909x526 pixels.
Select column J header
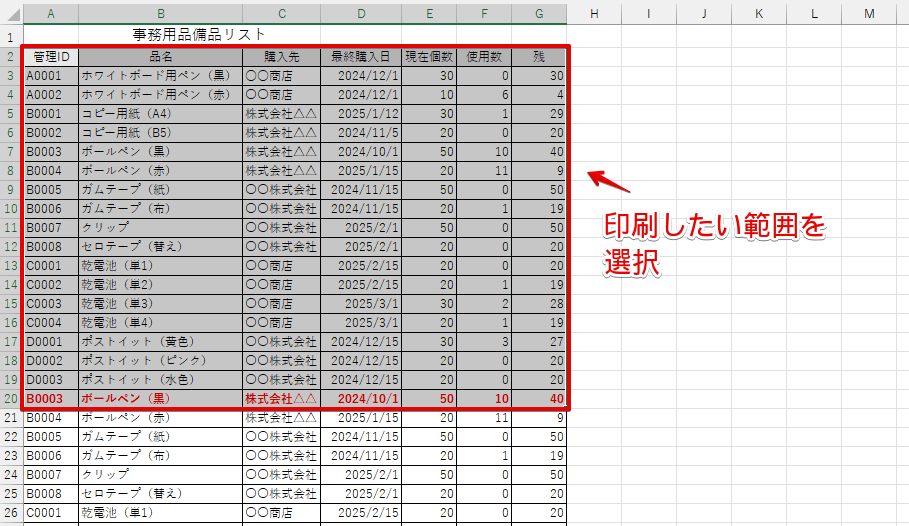pos(704,13)
